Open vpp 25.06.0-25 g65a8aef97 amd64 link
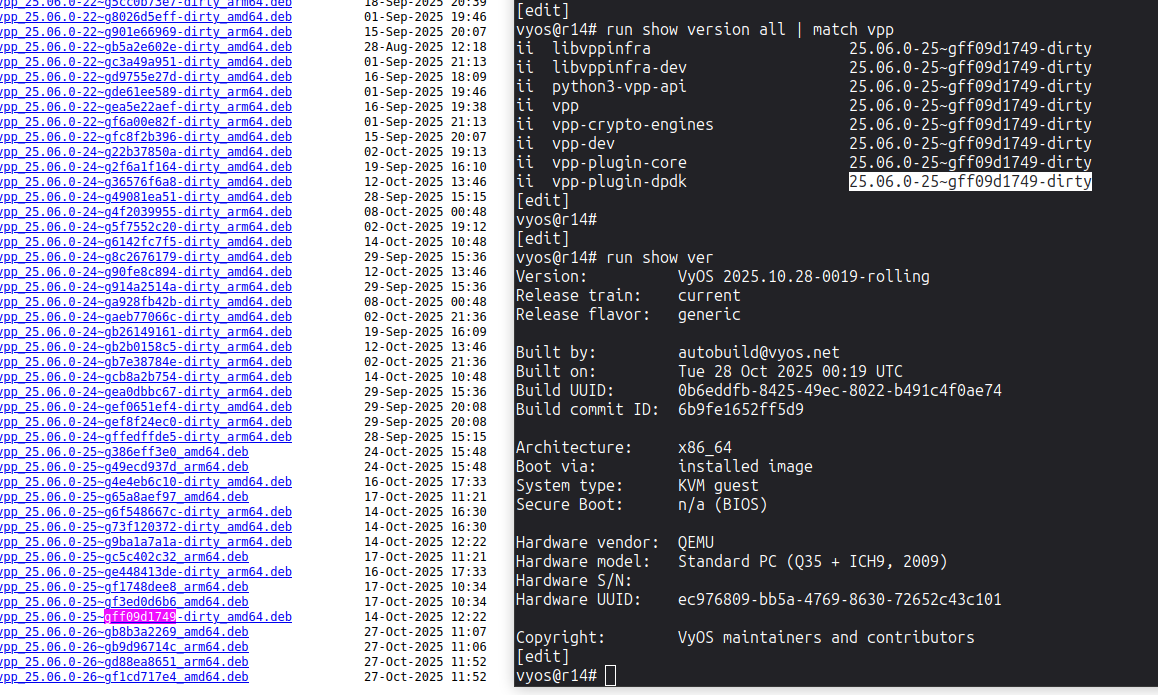 click(124, 497)
